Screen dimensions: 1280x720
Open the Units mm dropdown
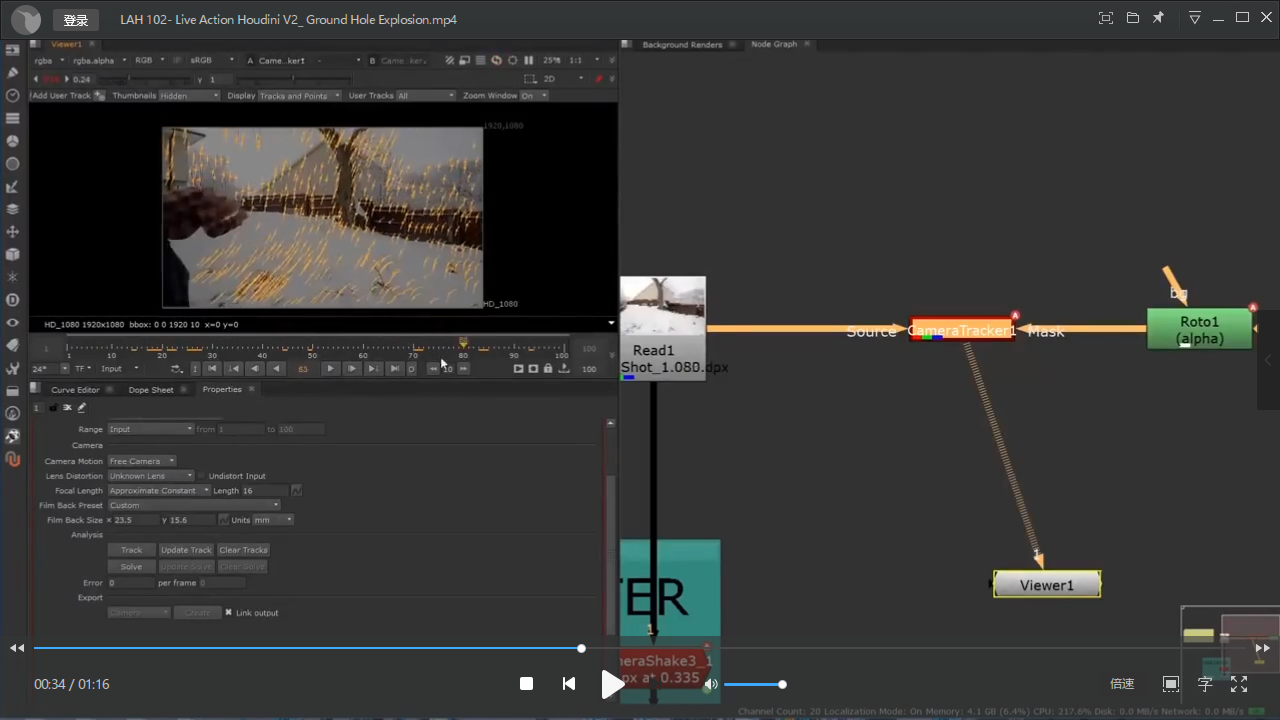click(x=273, y=520)
